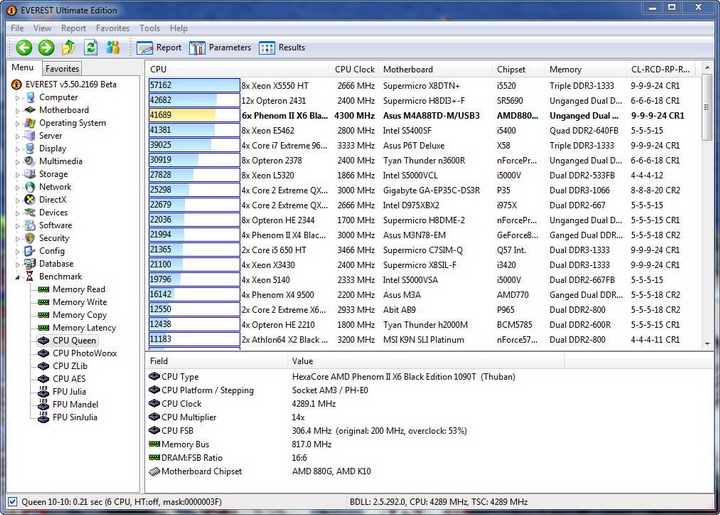The height and width of the screenshot is (515, 720).
Task: Show benchmark Results
Action: [x=282, y=48]
